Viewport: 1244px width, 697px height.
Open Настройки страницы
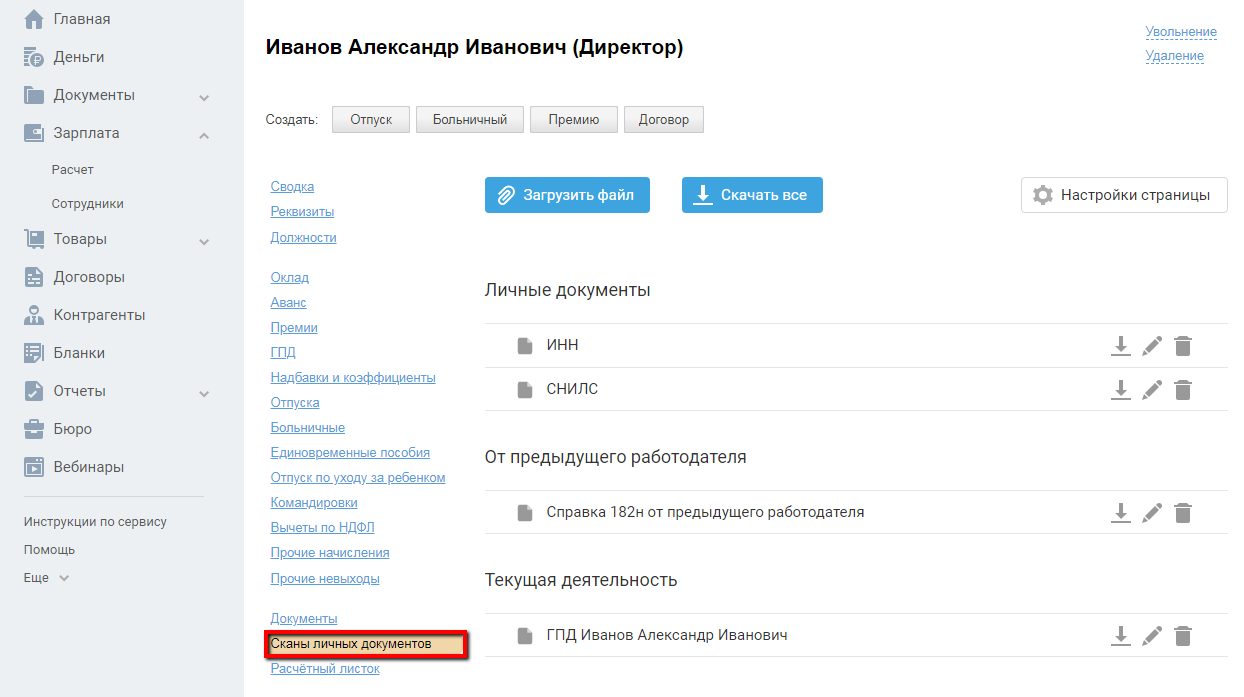1124,195
